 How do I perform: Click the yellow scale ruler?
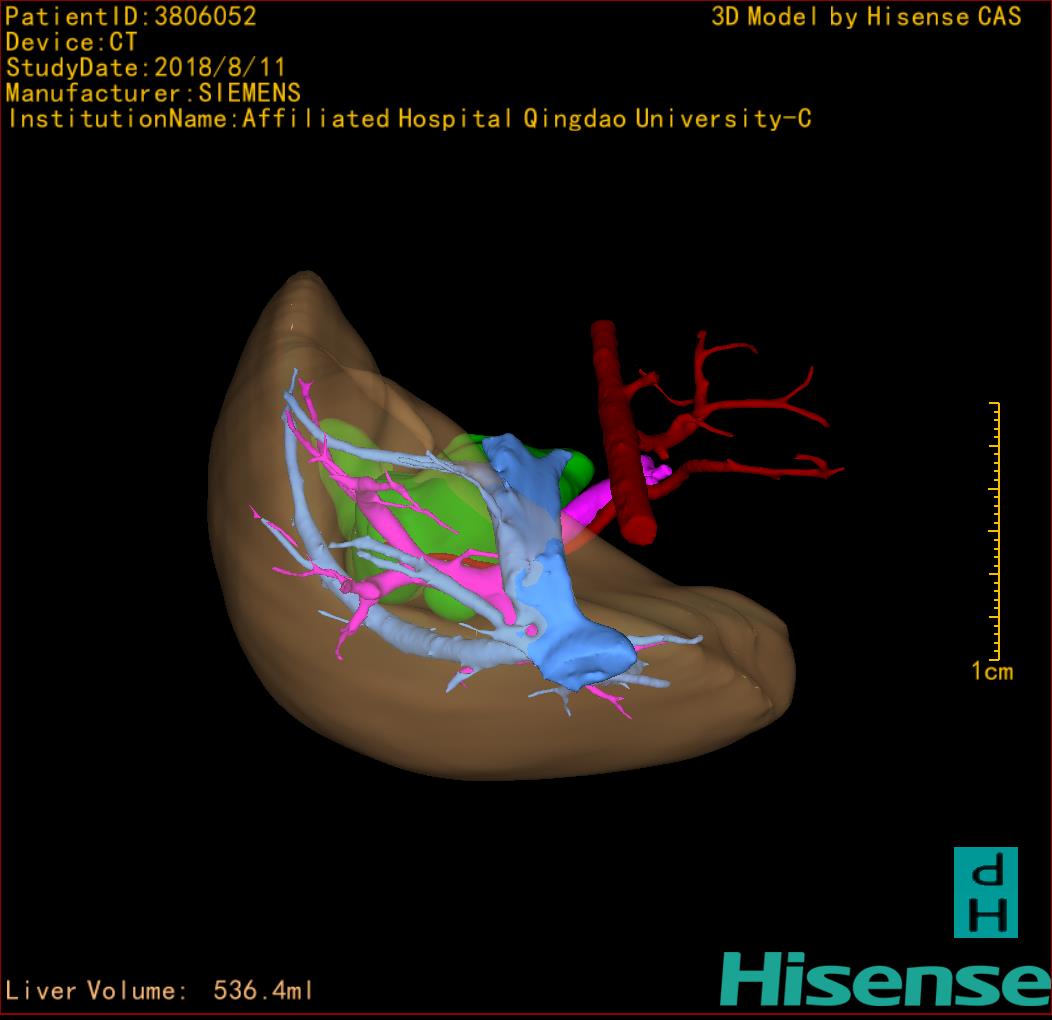[x=995, y=531]
